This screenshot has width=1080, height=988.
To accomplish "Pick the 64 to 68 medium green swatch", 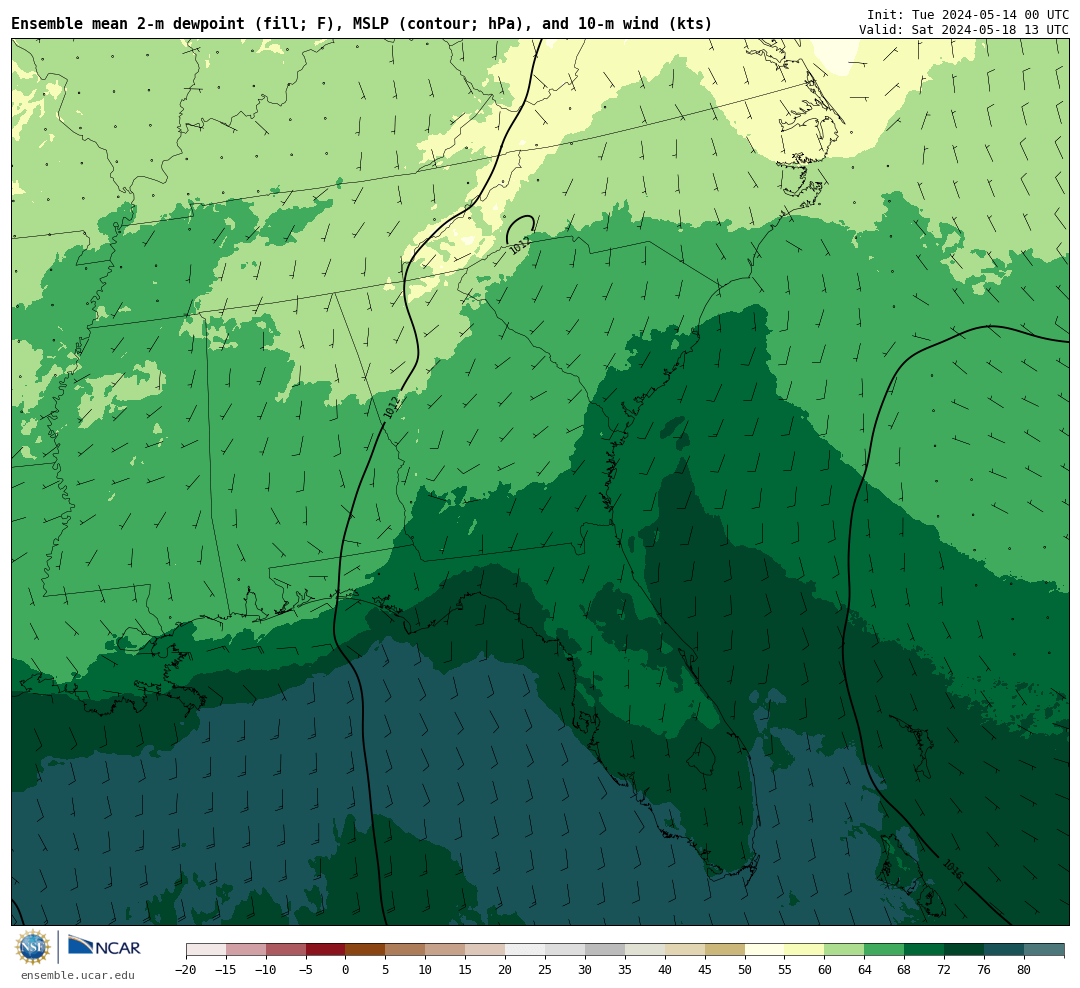I will coord(885,949).
